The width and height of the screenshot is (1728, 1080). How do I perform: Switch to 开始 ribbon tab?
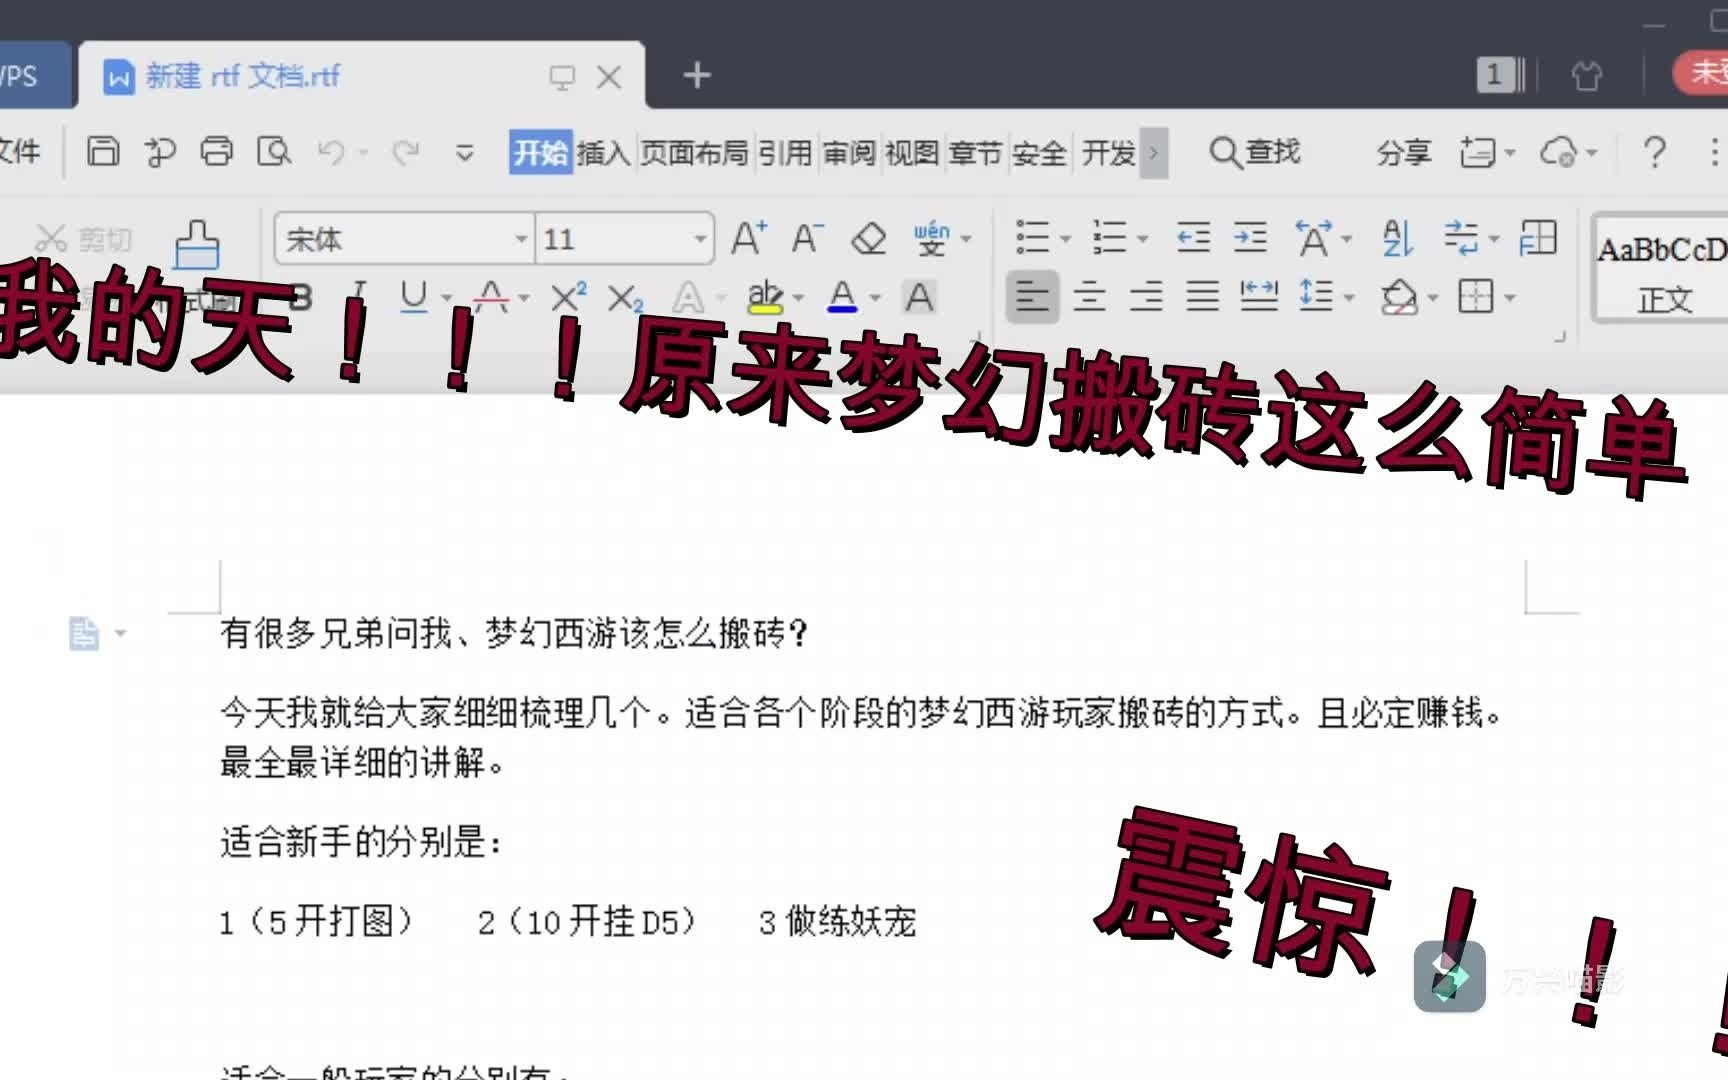click(540, 153)
